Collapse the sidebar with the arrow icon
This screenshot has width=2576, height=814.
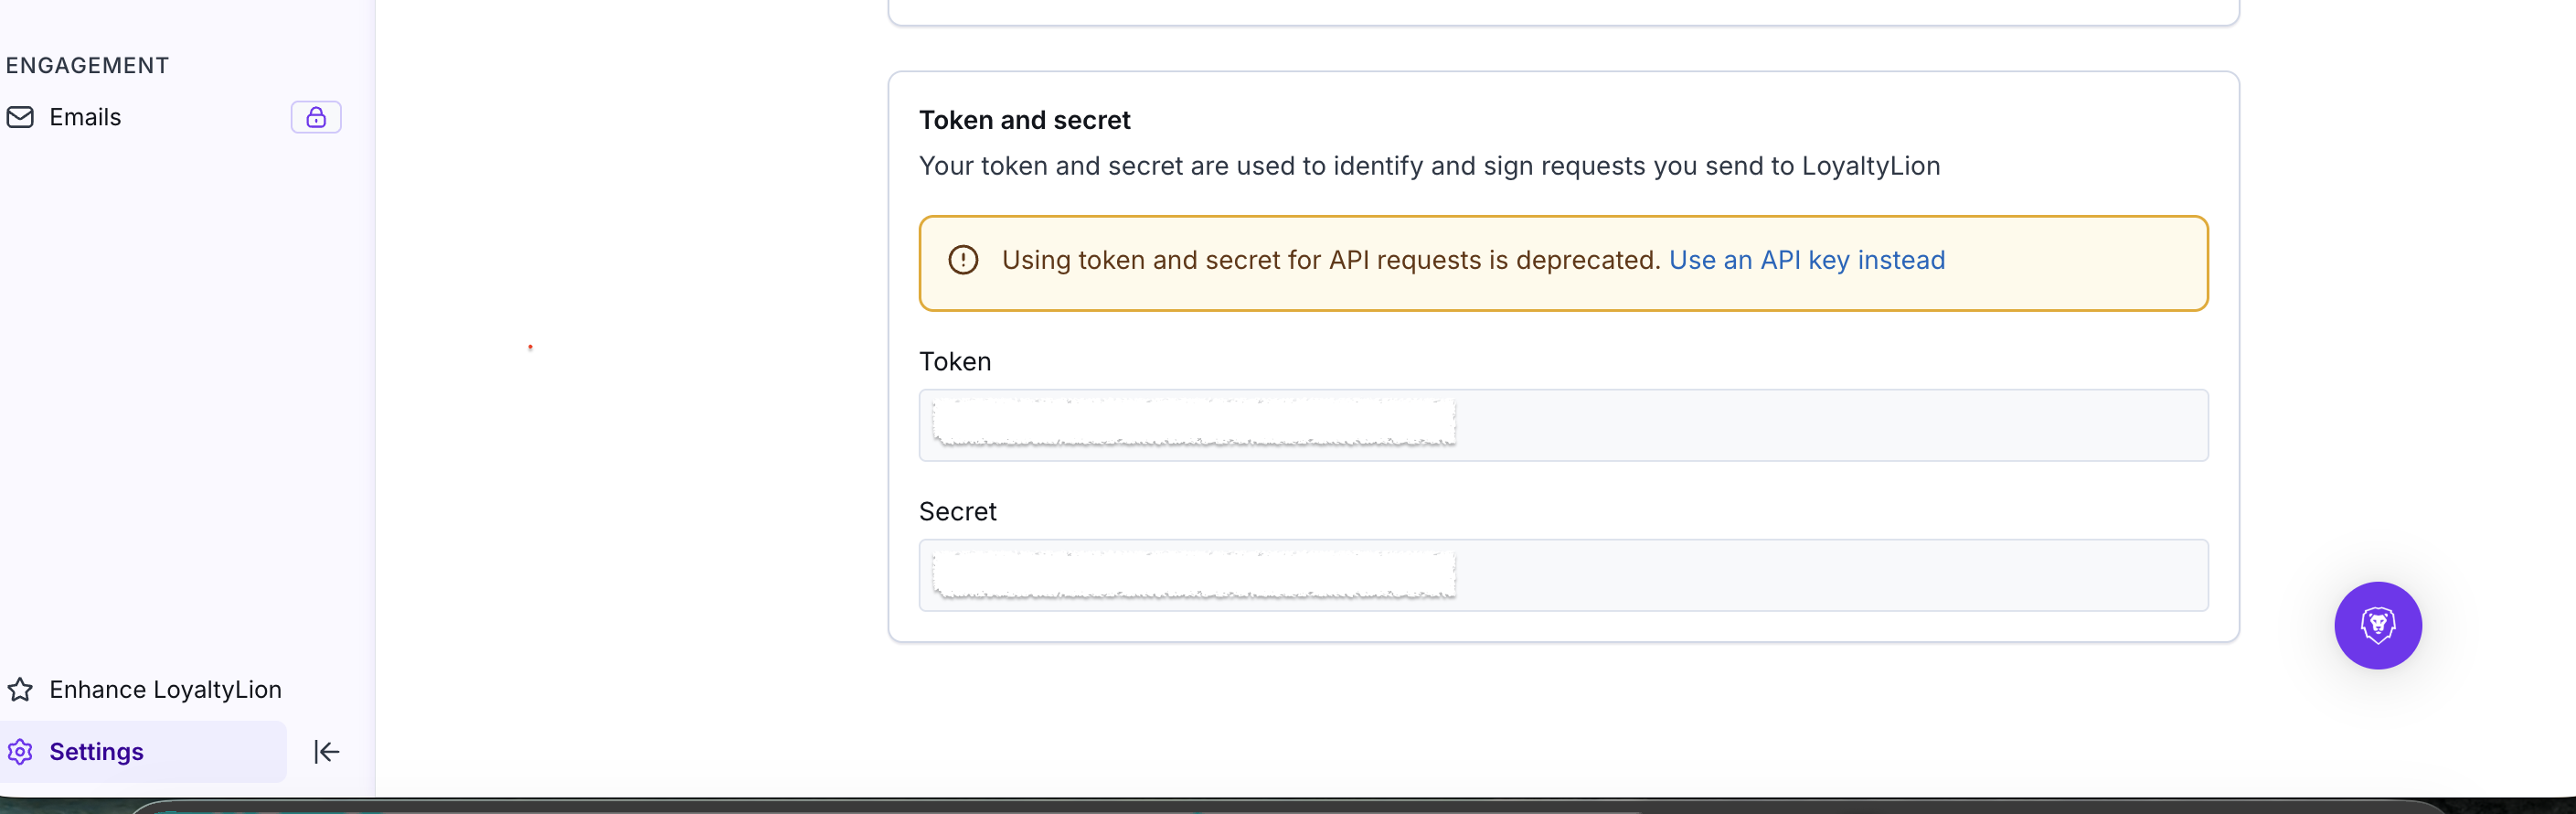coord(326,752)
